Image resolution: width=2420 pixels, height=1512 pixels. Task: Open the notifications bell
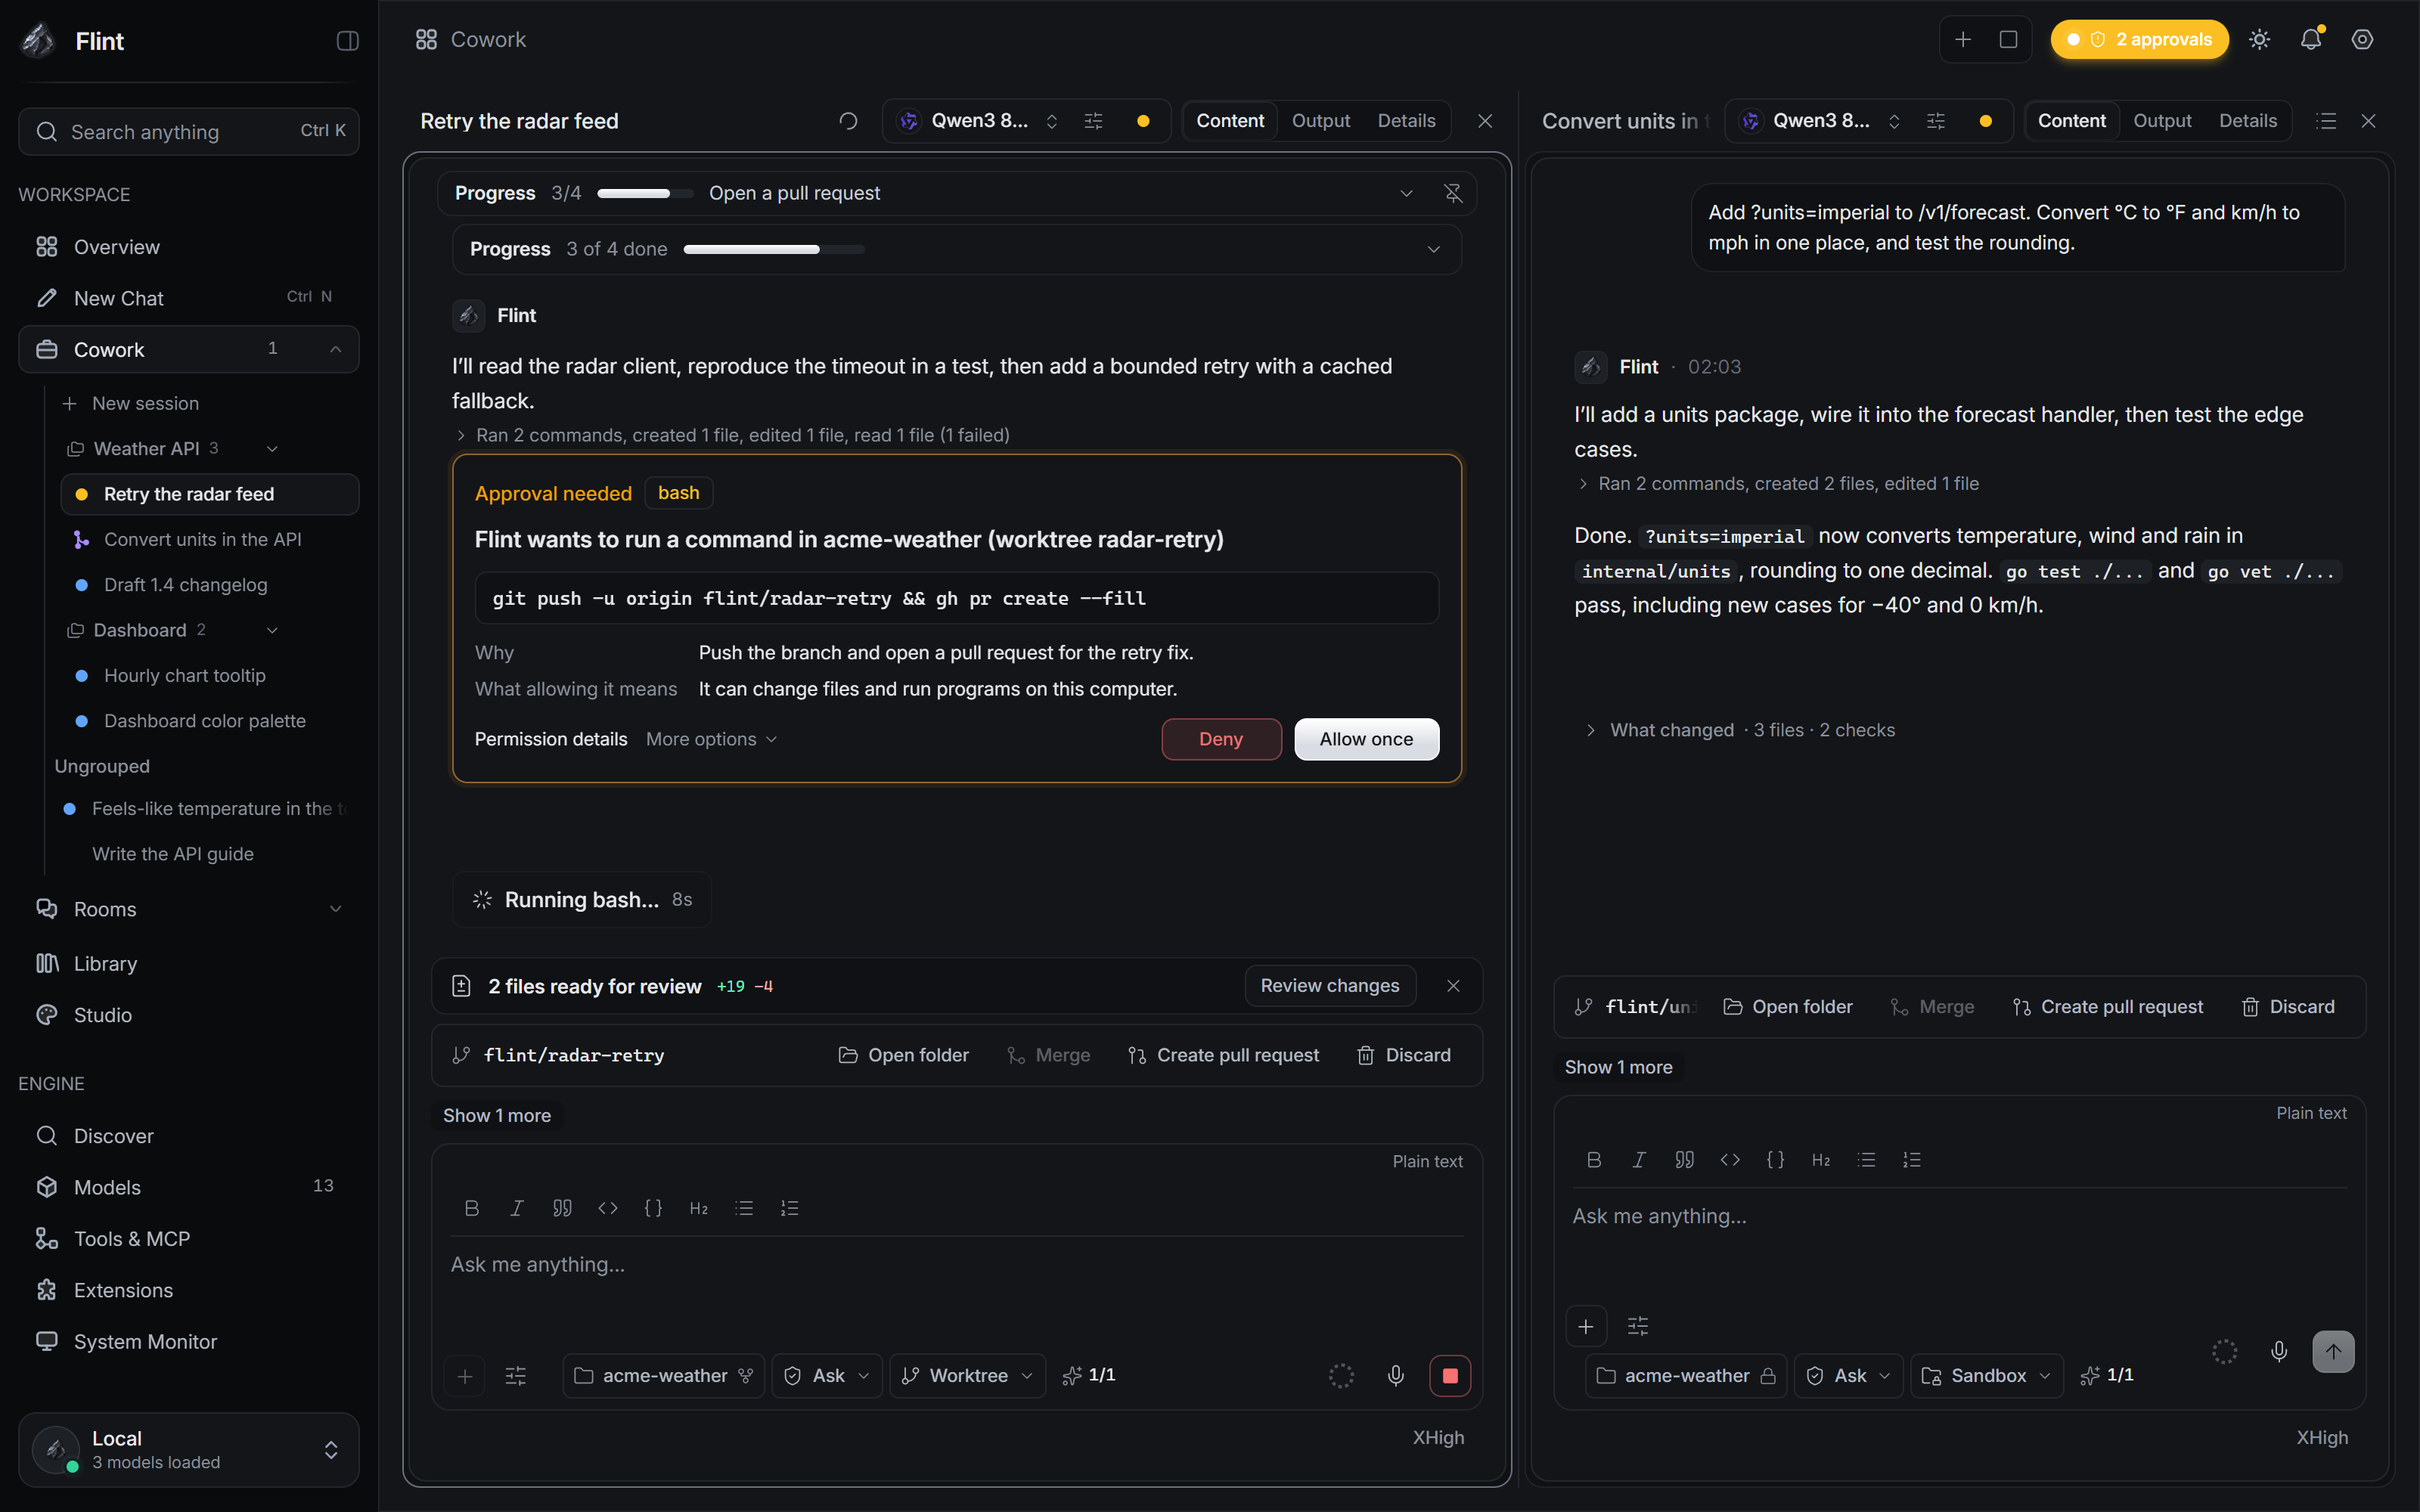click(x=2310, y=40)
